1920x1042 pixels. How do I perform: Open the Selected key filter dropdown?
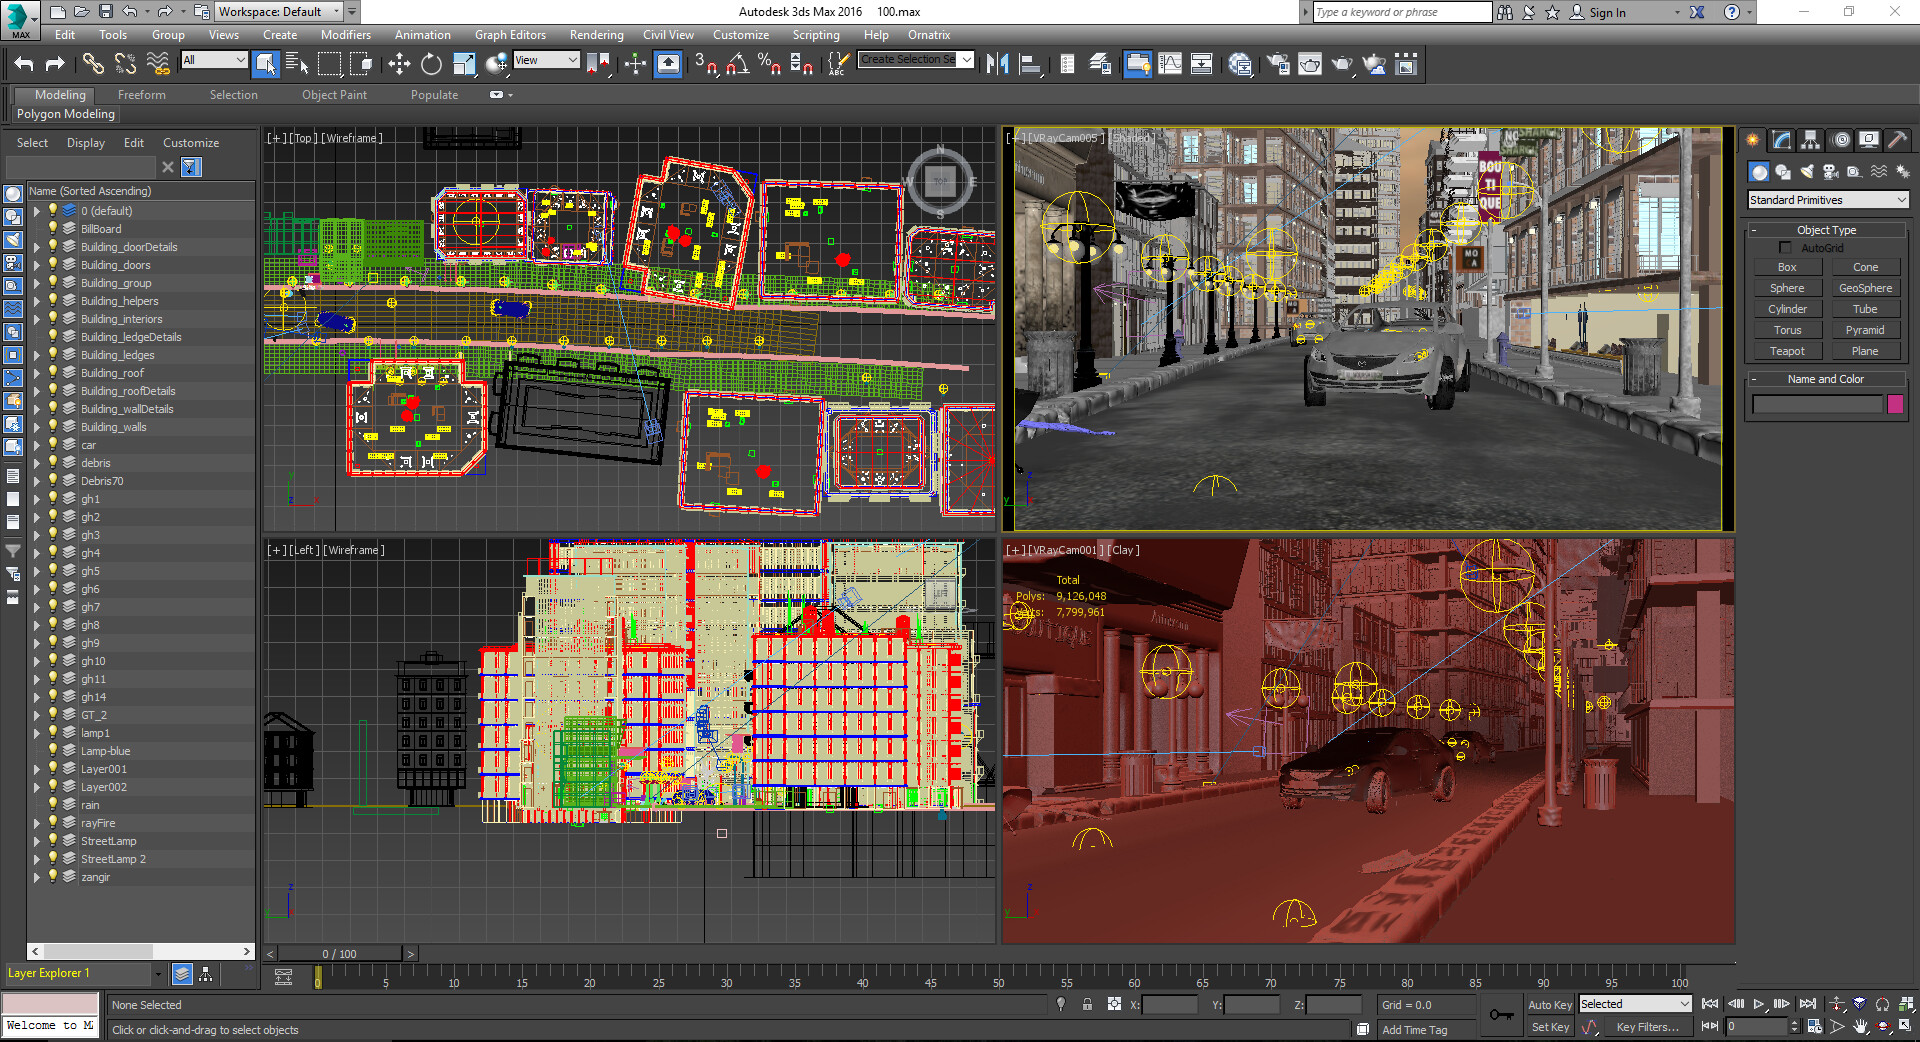click(1634, 1004)
